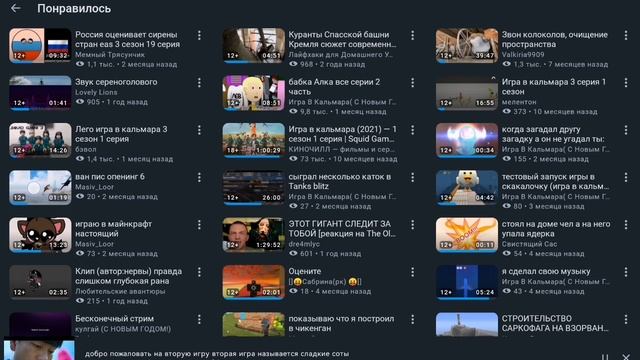Open channel name 'dre4mlyc'
This screenshot has height=360, width=640.
304,244
